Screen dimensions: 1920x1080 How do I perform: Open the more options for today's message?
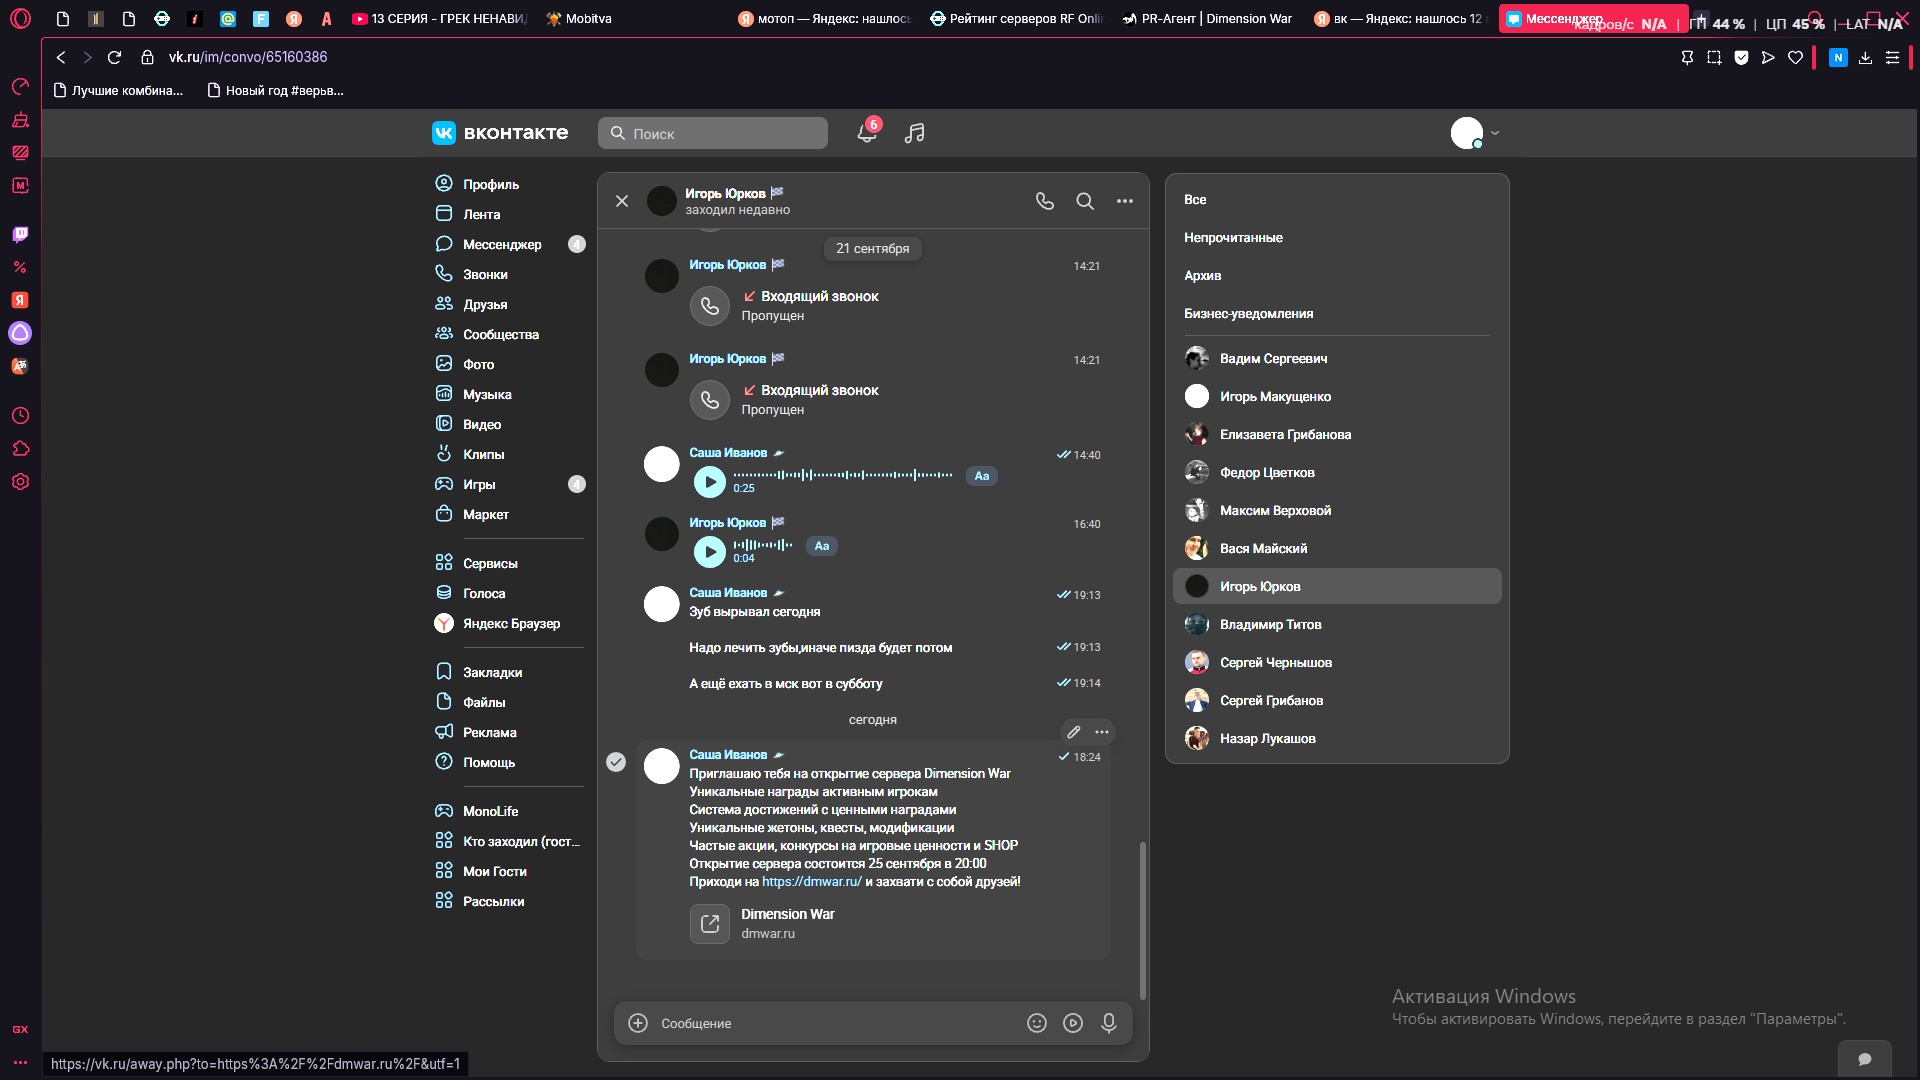point(1102,732)
